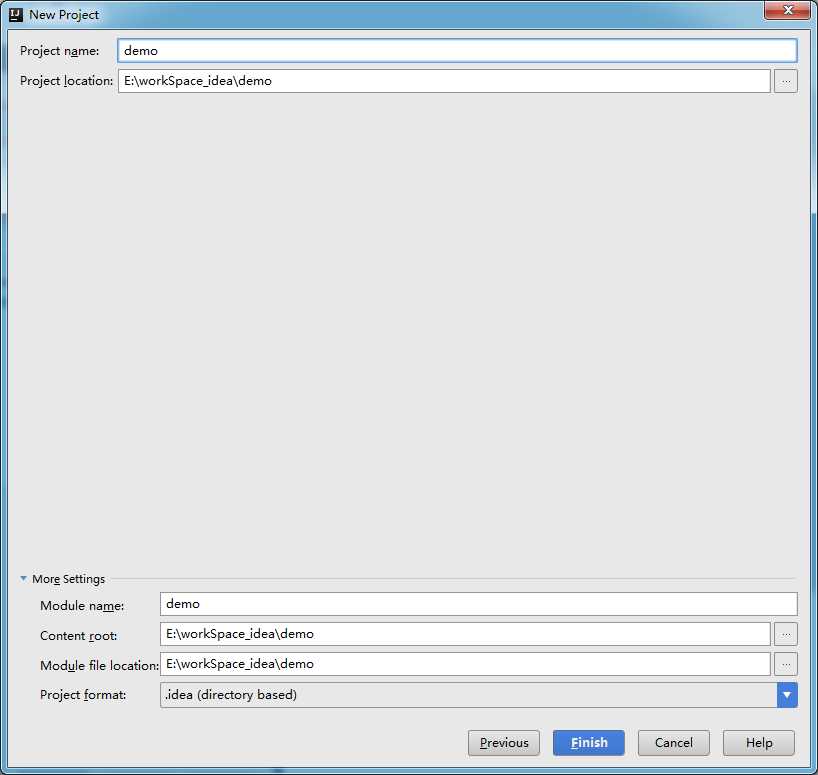The image size is (818, 775).
Task: Browse for the Module file location folder
Action: pos(786,664)
